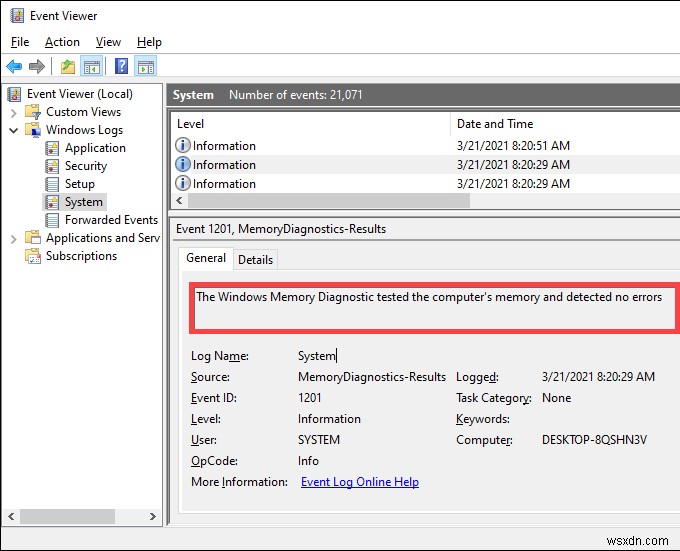Select Subscriptions in tree
The height and width of the screenshot is (551, 680).
point(82,256)
